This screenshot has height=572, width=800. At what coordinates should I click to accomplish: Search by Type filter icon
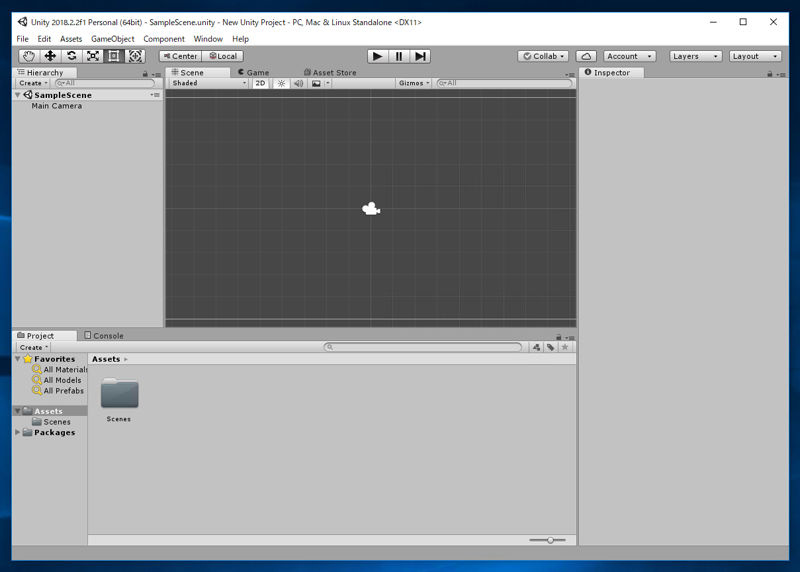536,347
